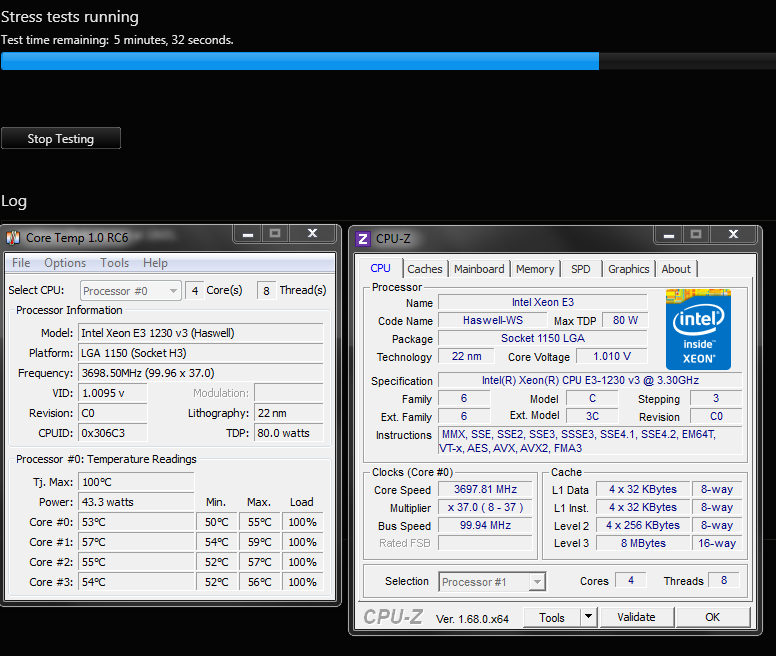The height and width of the screenshot is (656, 776).
Task: Click Core #0 temperature 53°C
Action: pyautogui.click(x=136, y=522)
